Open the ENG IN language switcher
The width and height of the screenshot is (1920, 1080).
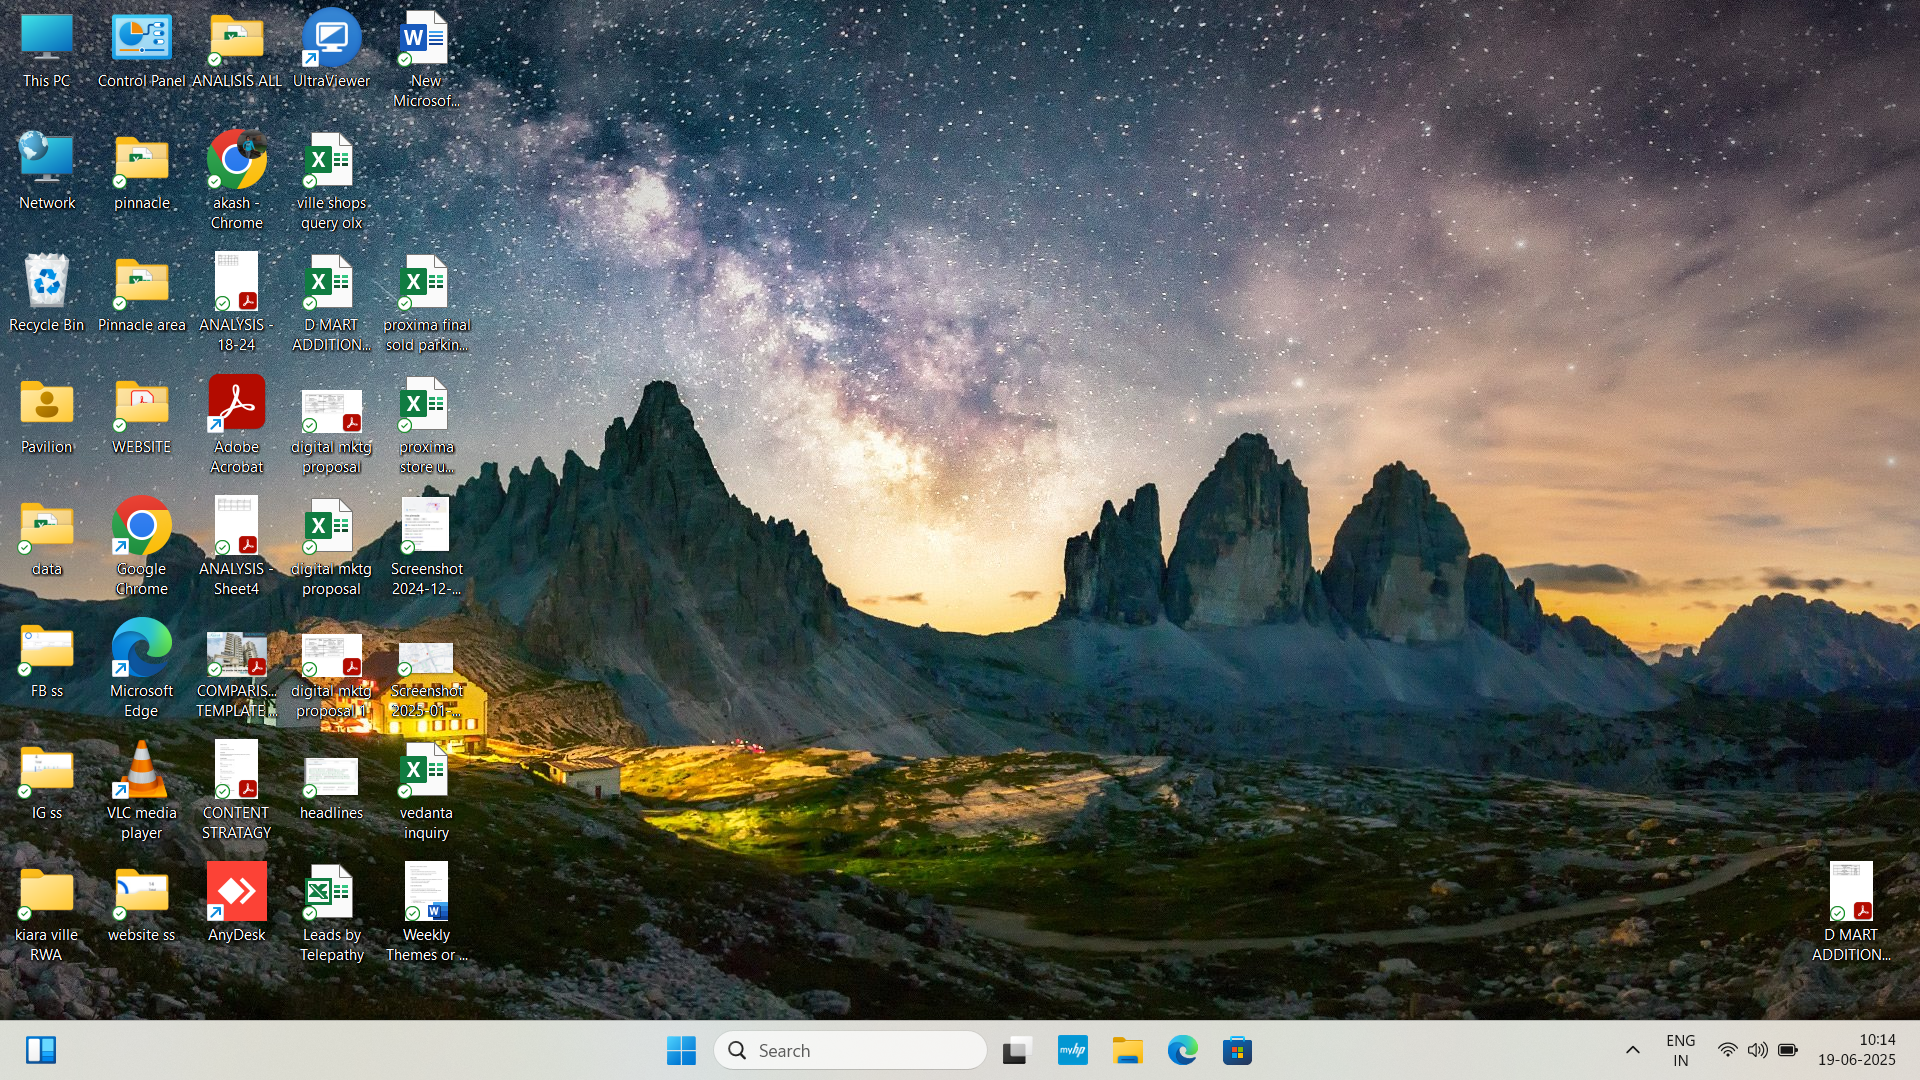[x=1680, y=1050]
